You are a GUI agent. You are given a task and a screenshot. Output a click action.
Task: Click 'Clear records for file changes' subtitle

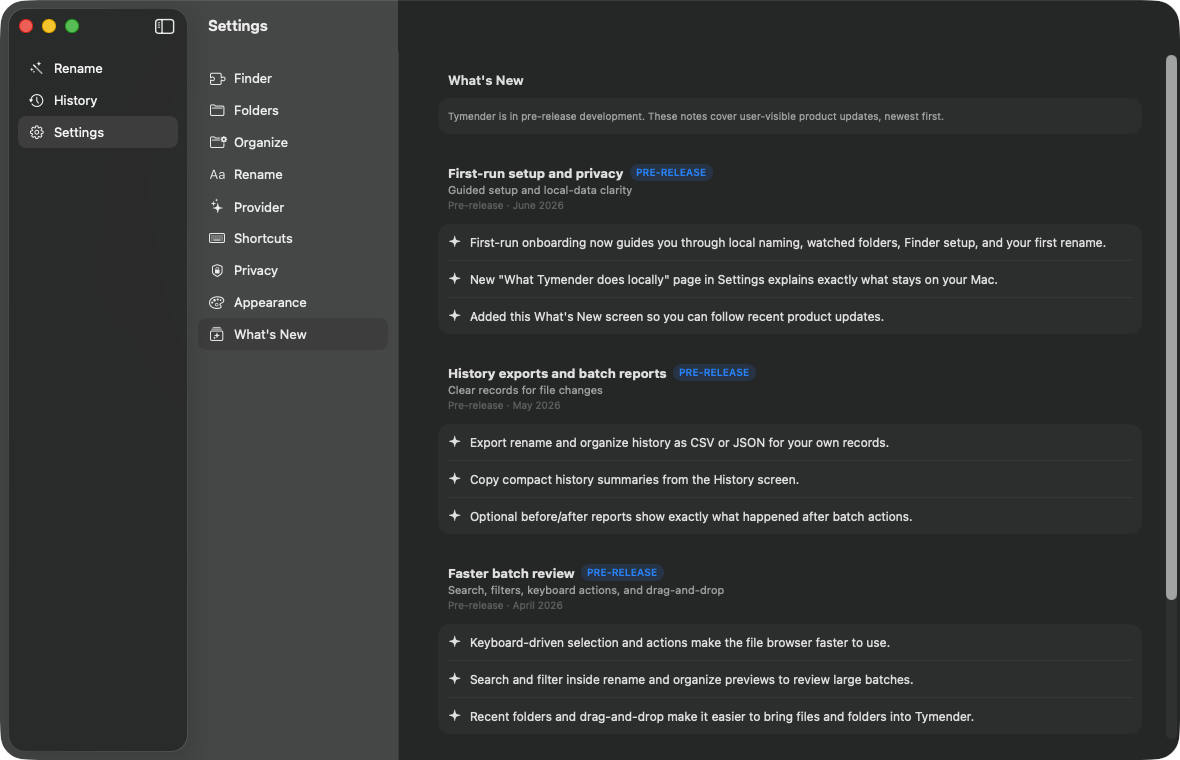click(525, 391)
